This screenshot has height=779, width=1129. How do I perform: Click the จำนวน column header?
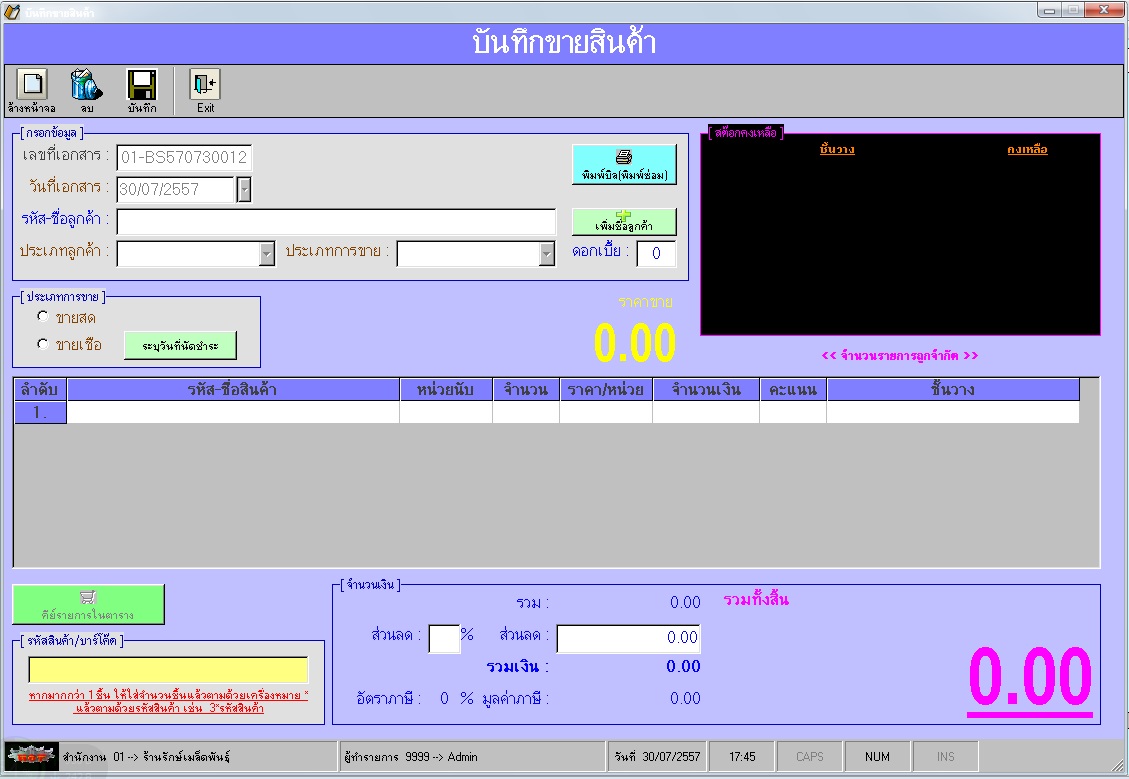526,390
